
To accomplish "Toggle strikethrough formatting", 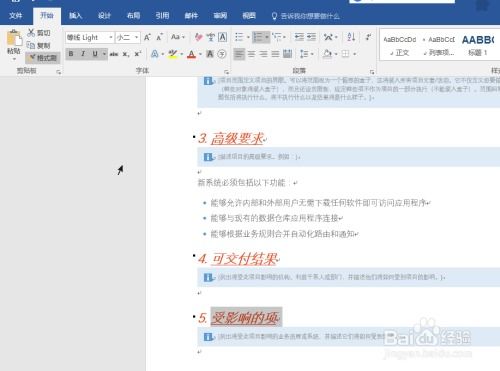I will 114,54.
